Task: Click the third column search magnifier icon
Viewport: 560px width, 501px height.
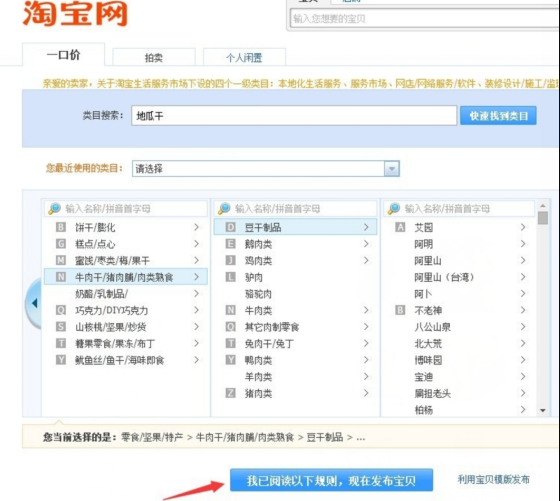Action: [x=394, y=209]
